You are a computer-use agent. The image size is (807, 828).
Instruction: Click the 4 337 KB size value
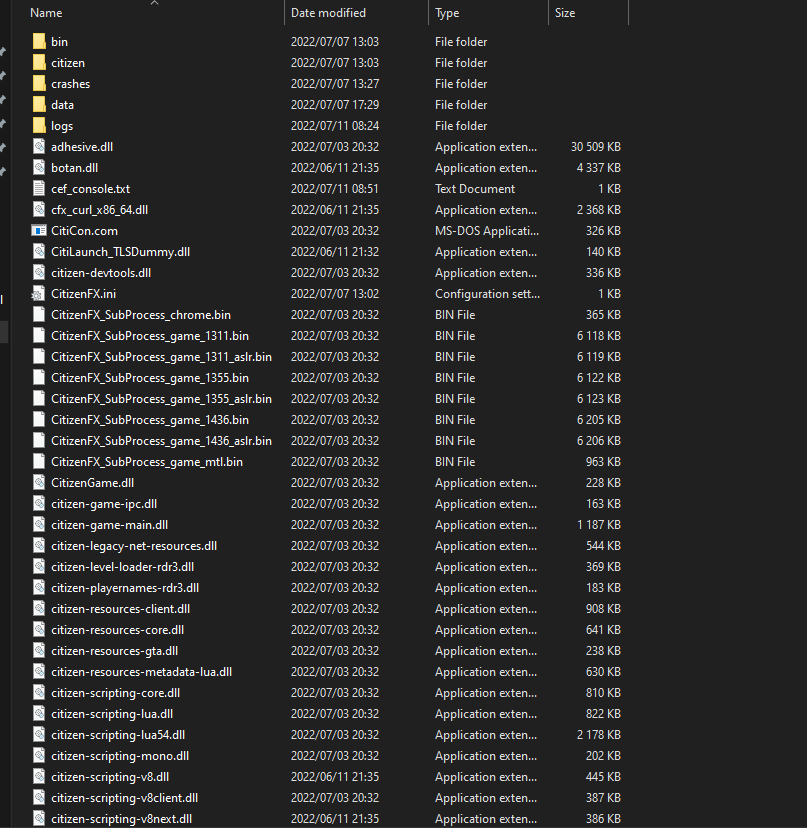tap(598, 168)
